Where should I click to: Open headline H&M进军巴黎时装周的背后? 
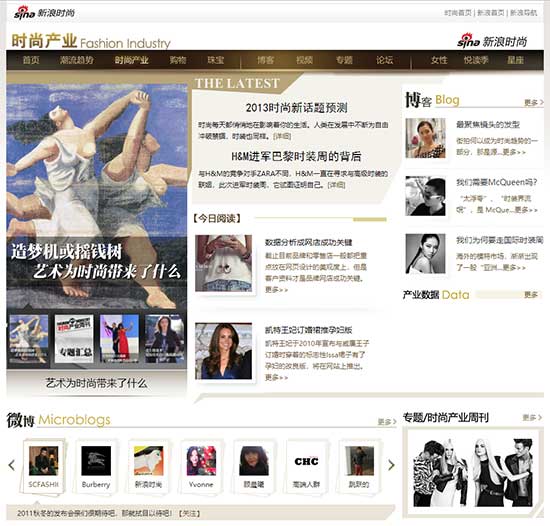(x=296, y=156)
